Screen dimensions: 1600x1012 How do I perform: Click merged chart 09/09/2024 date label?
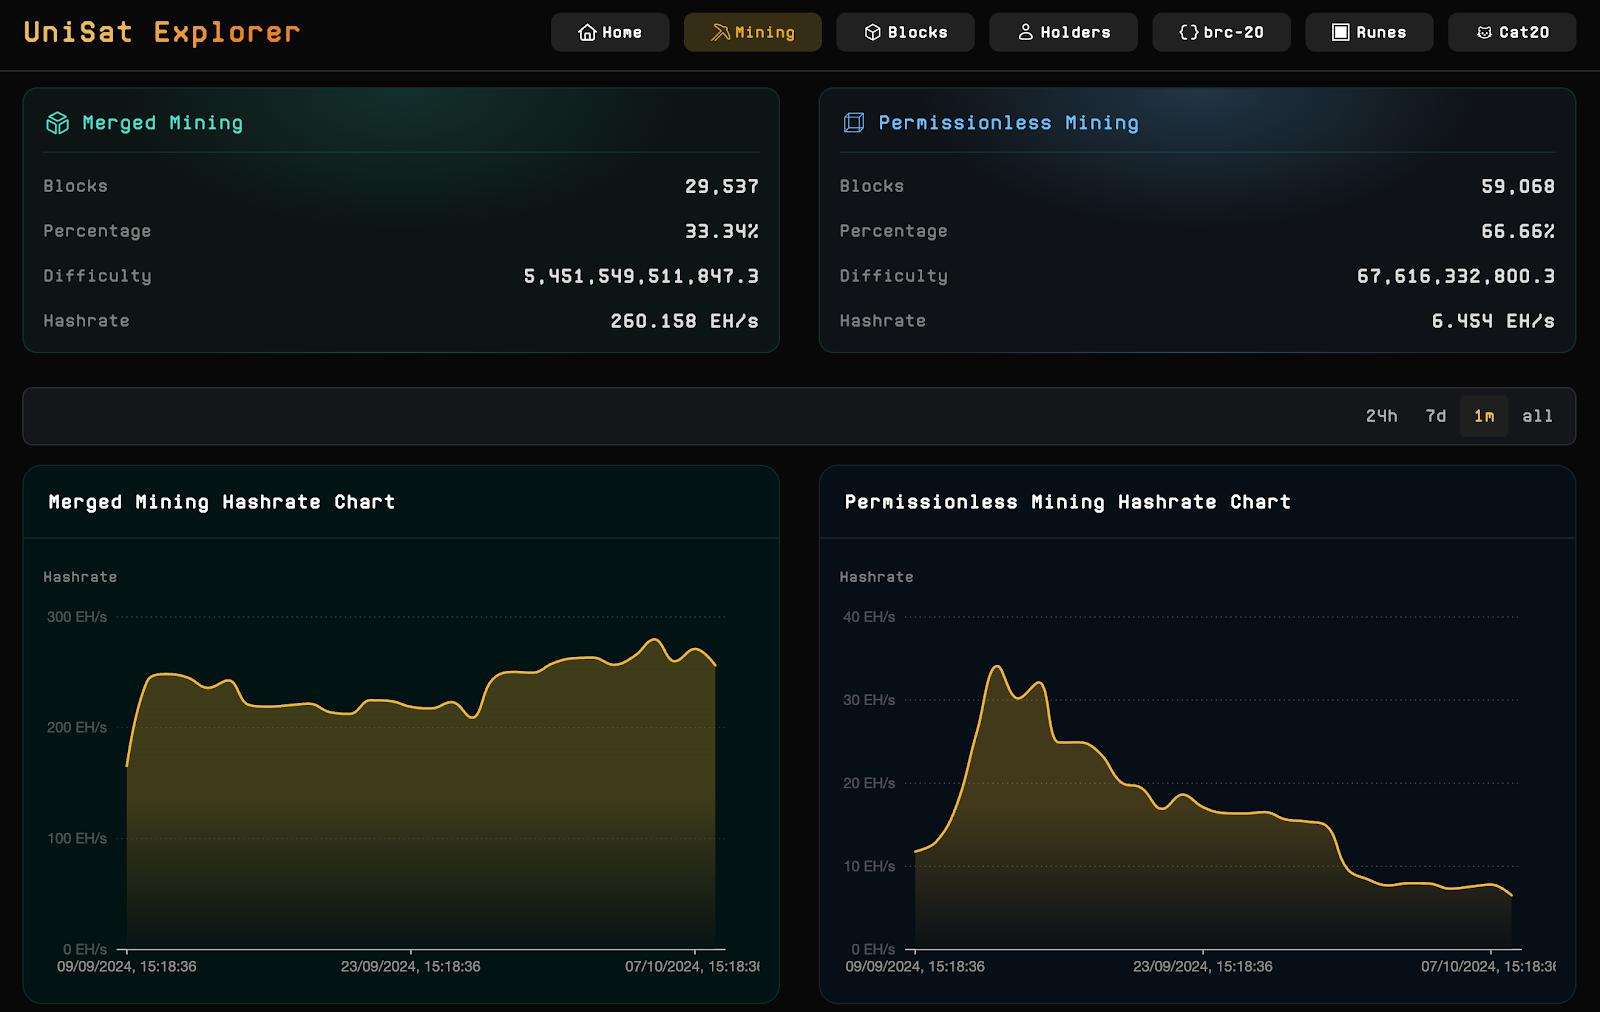click(127, 967)
